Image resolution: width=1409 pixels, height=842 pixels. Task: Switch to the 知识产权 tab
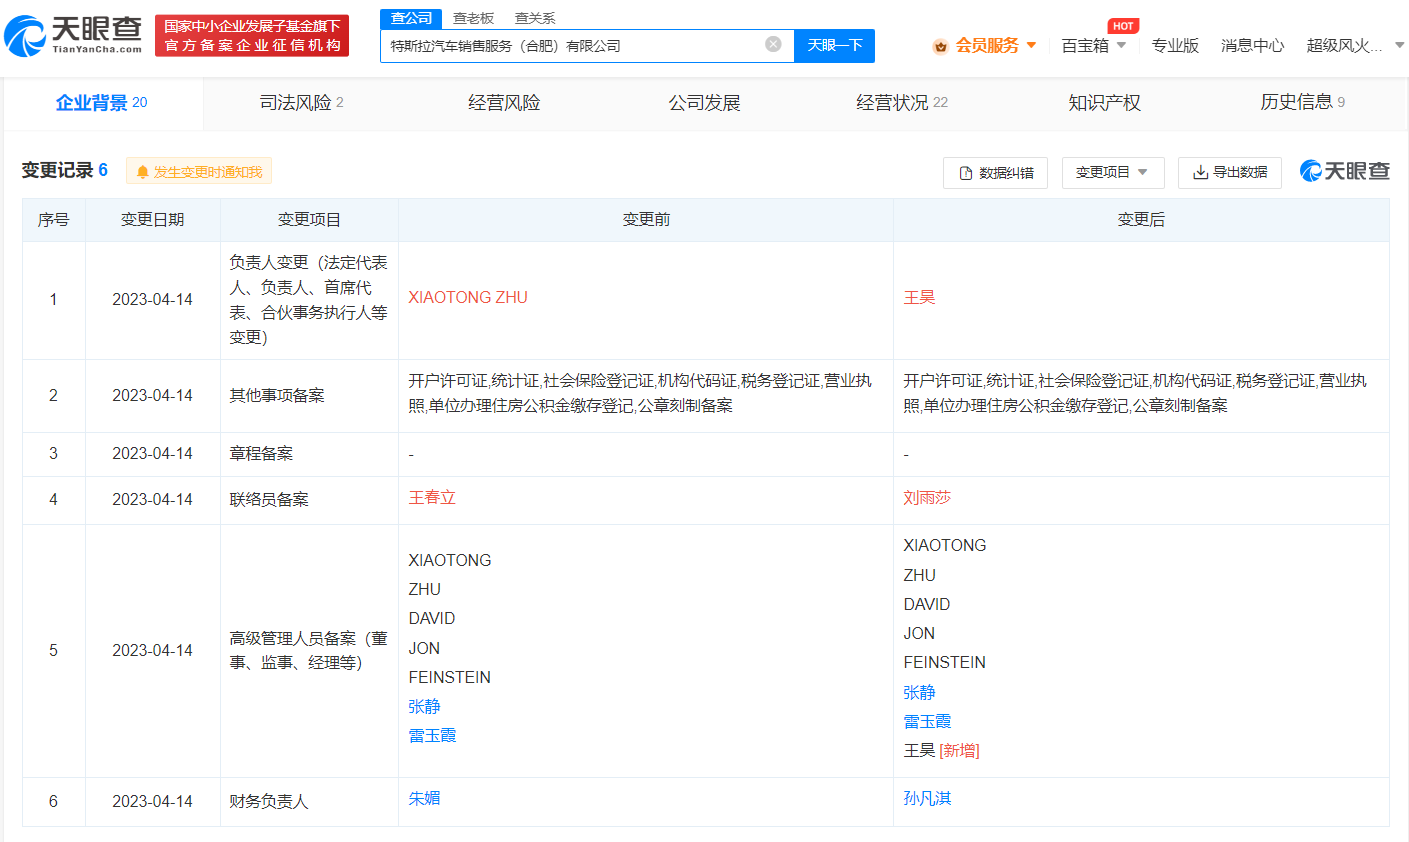(x=1104, y=103)
